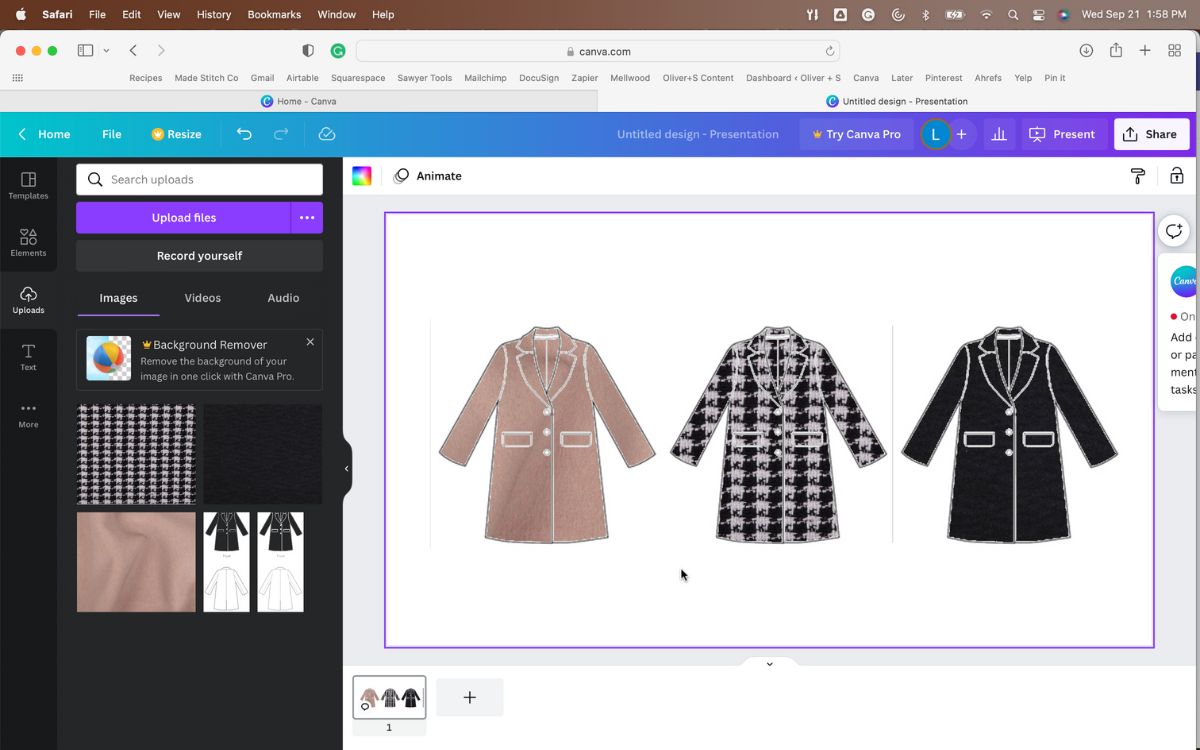1200x750 pixels.
Task: Collapse the uploads panel with the chevron
Action: (346, 467)
